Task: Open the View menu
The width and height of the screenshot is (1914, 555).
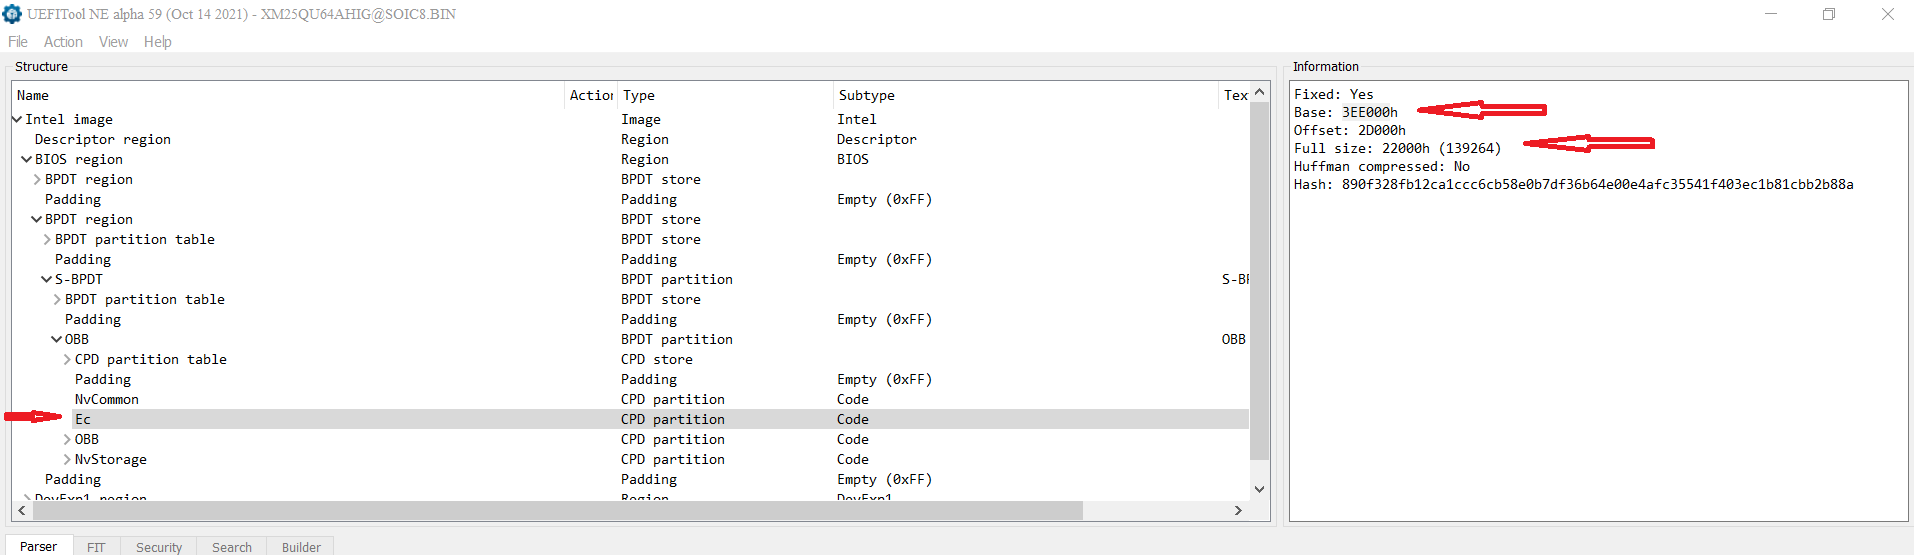Action: [113, 42]
